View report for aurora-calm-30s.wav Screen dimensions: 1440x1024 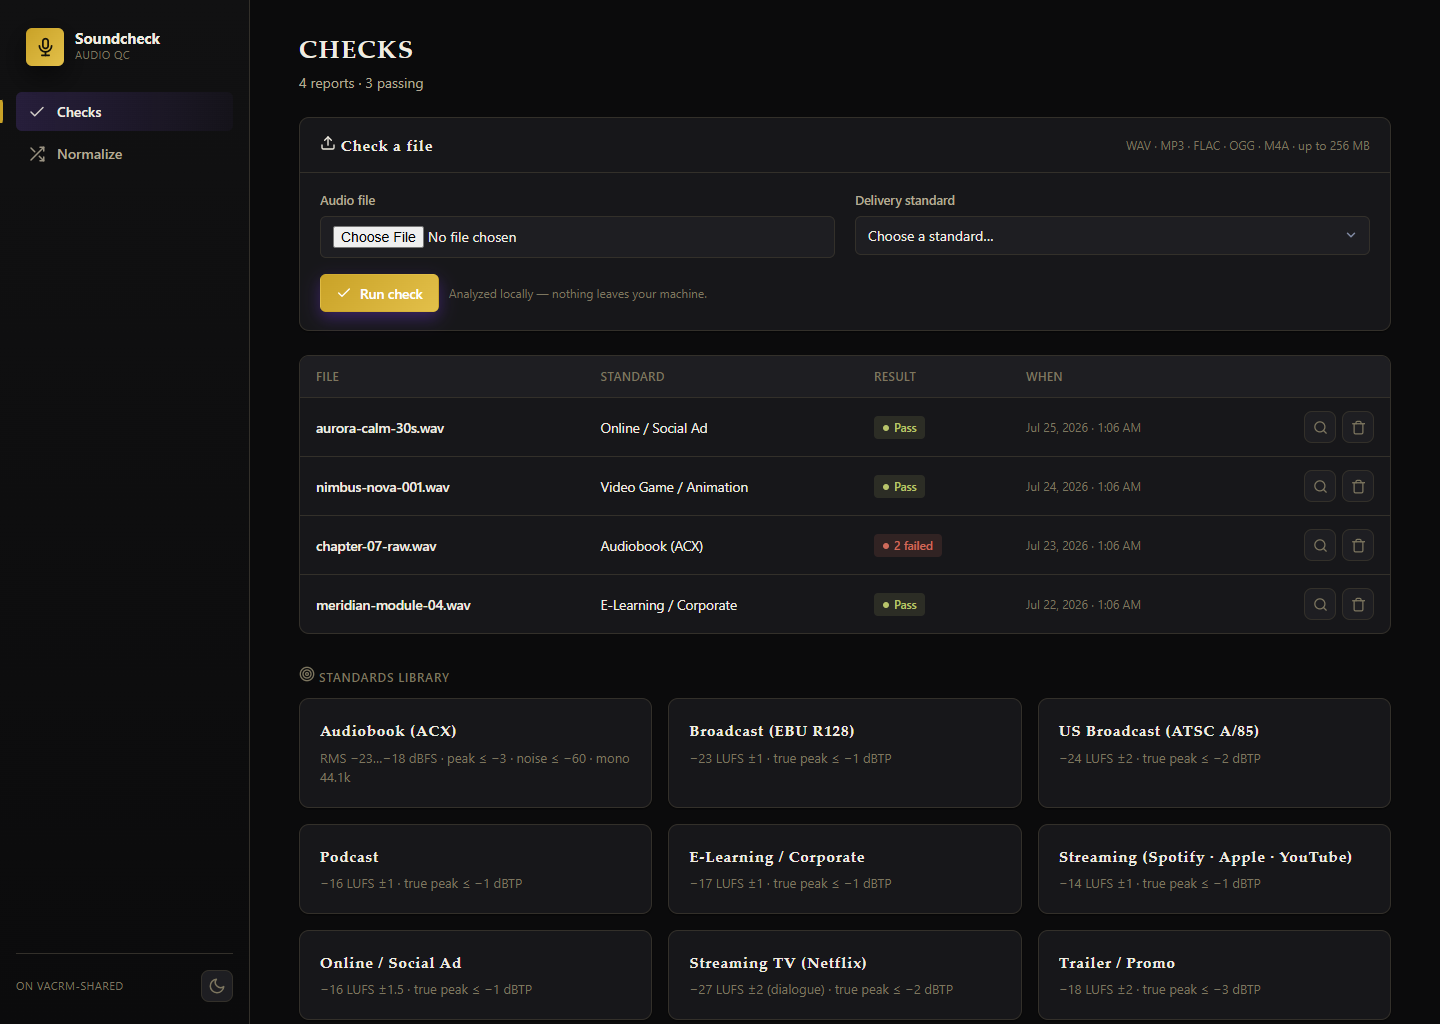(x=1320, y=427)
